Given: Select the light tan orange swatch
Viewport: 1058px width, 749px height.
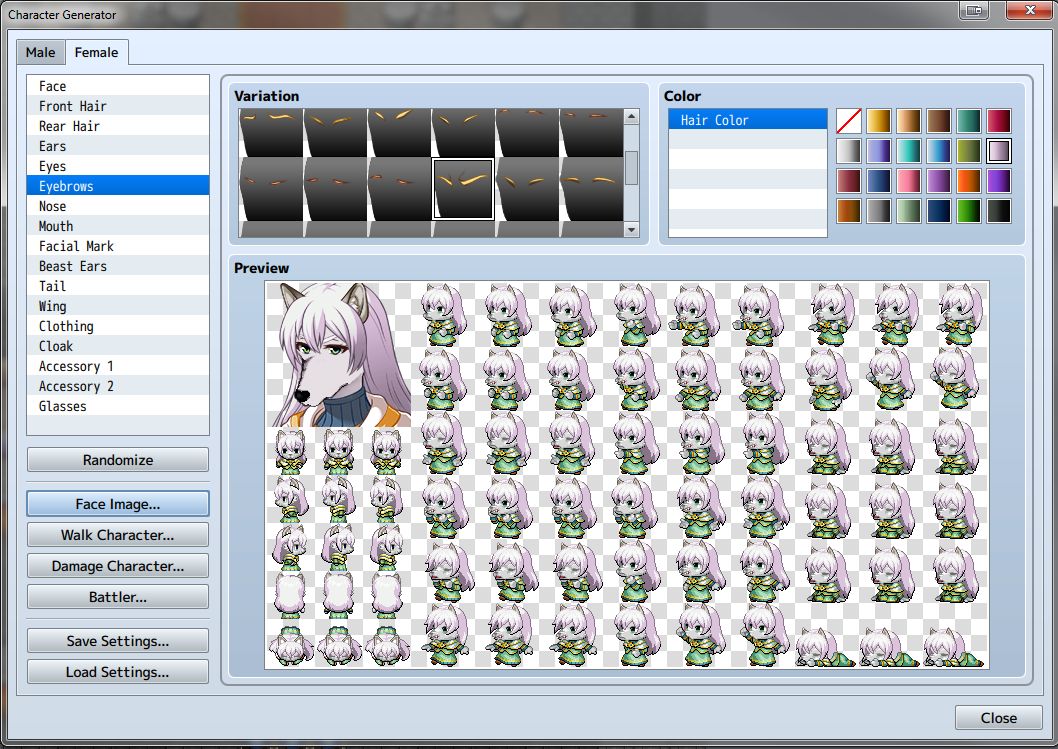Looking at the screenshot, I should tap(909, 121).
